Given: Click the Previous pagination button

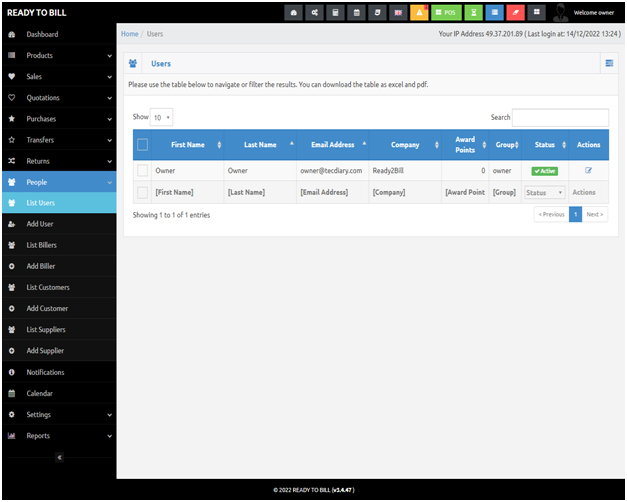Looking at the screenshot, I should 551,215.
